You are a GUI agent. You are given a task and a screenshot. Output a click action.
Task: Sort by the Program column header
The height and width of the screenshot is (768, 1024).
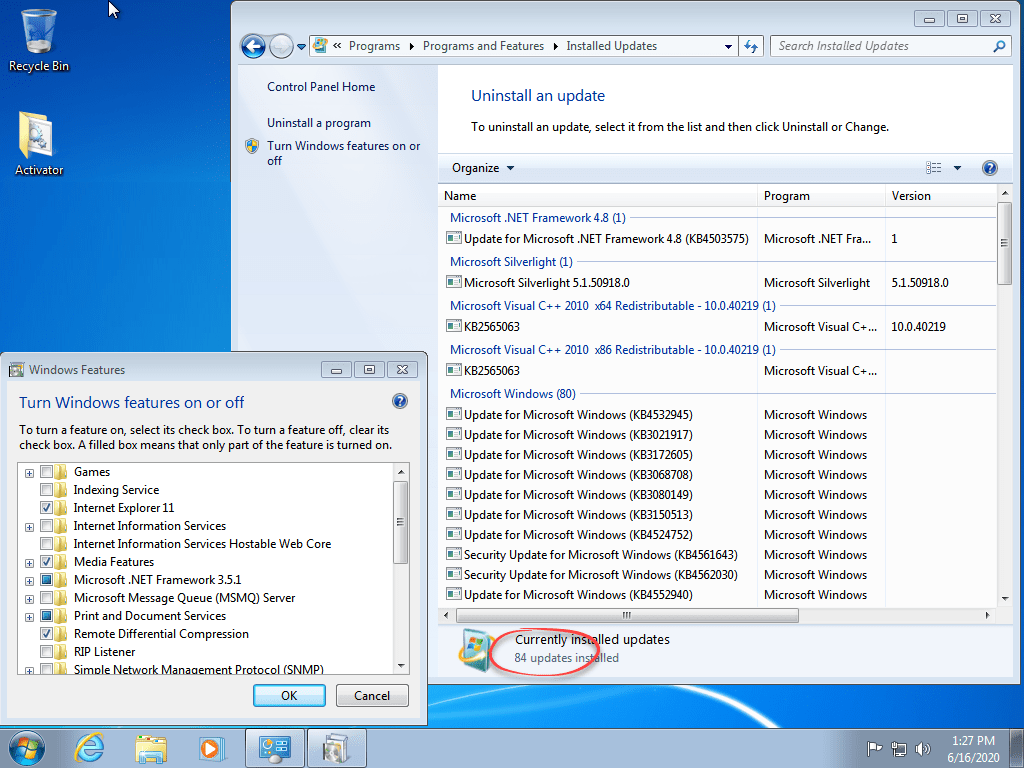point(821,196)
